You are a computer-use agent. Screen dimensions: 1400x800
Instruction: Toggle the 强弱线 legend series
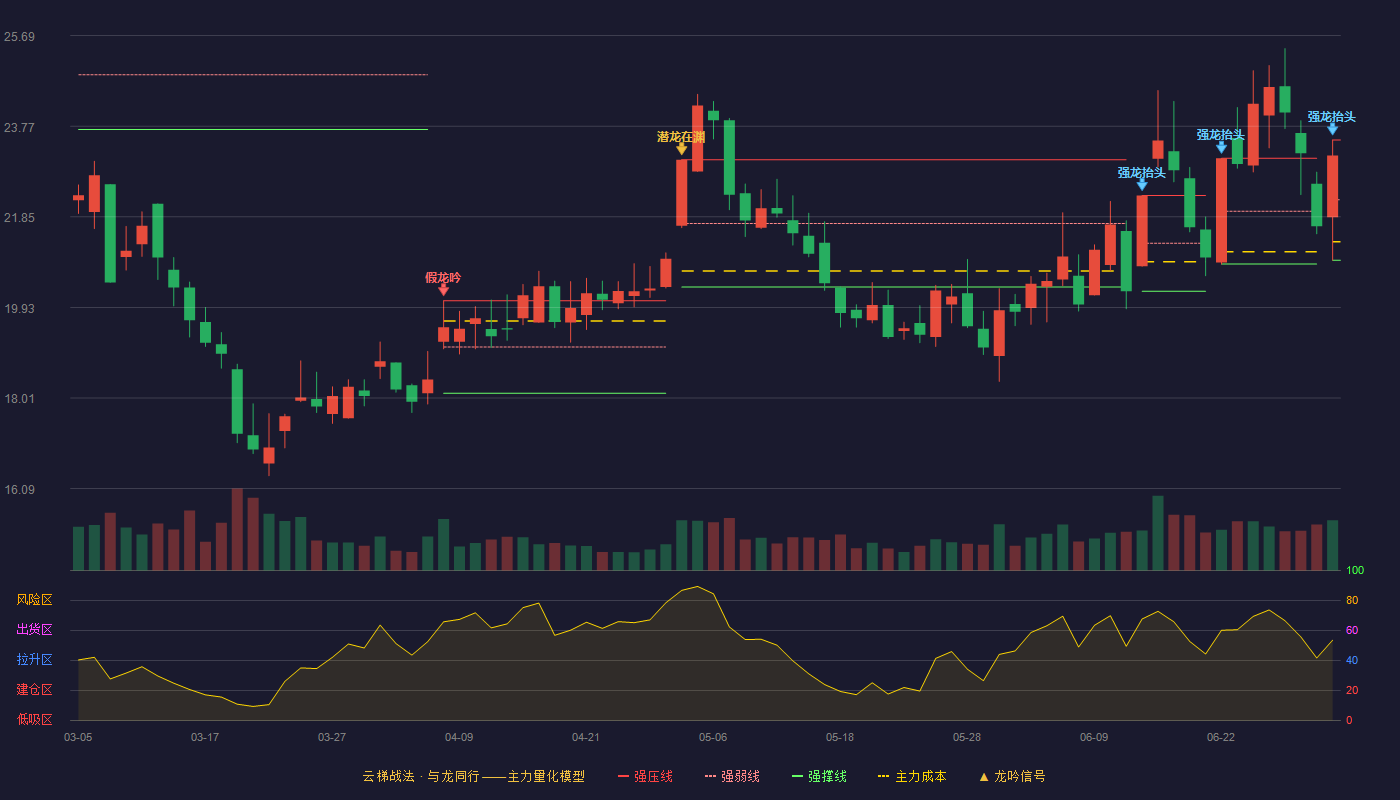tap(732, 776)
